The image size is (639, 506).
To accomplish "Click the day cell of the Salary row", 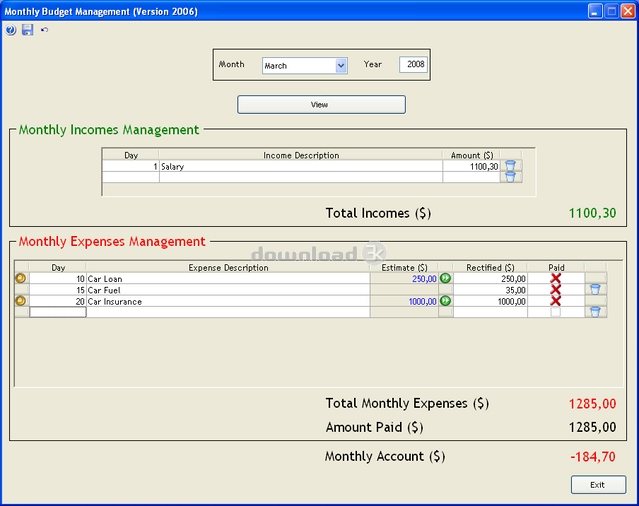I will (130, 166).
